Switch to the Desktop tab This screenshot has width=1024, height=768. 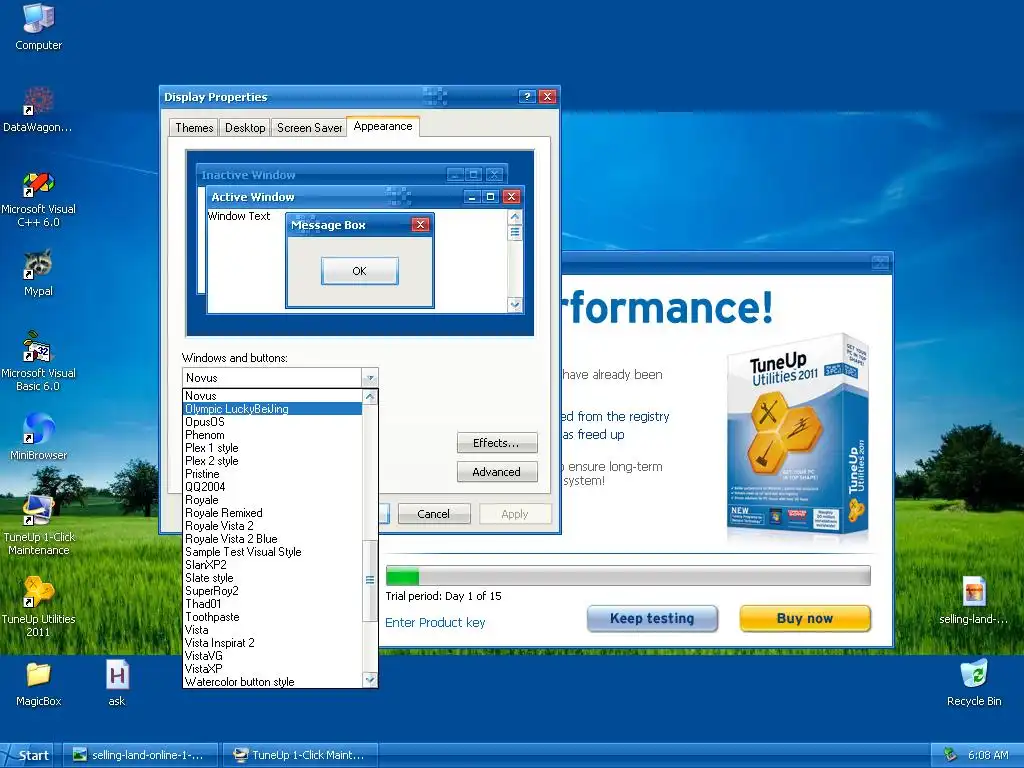(245, 128)
